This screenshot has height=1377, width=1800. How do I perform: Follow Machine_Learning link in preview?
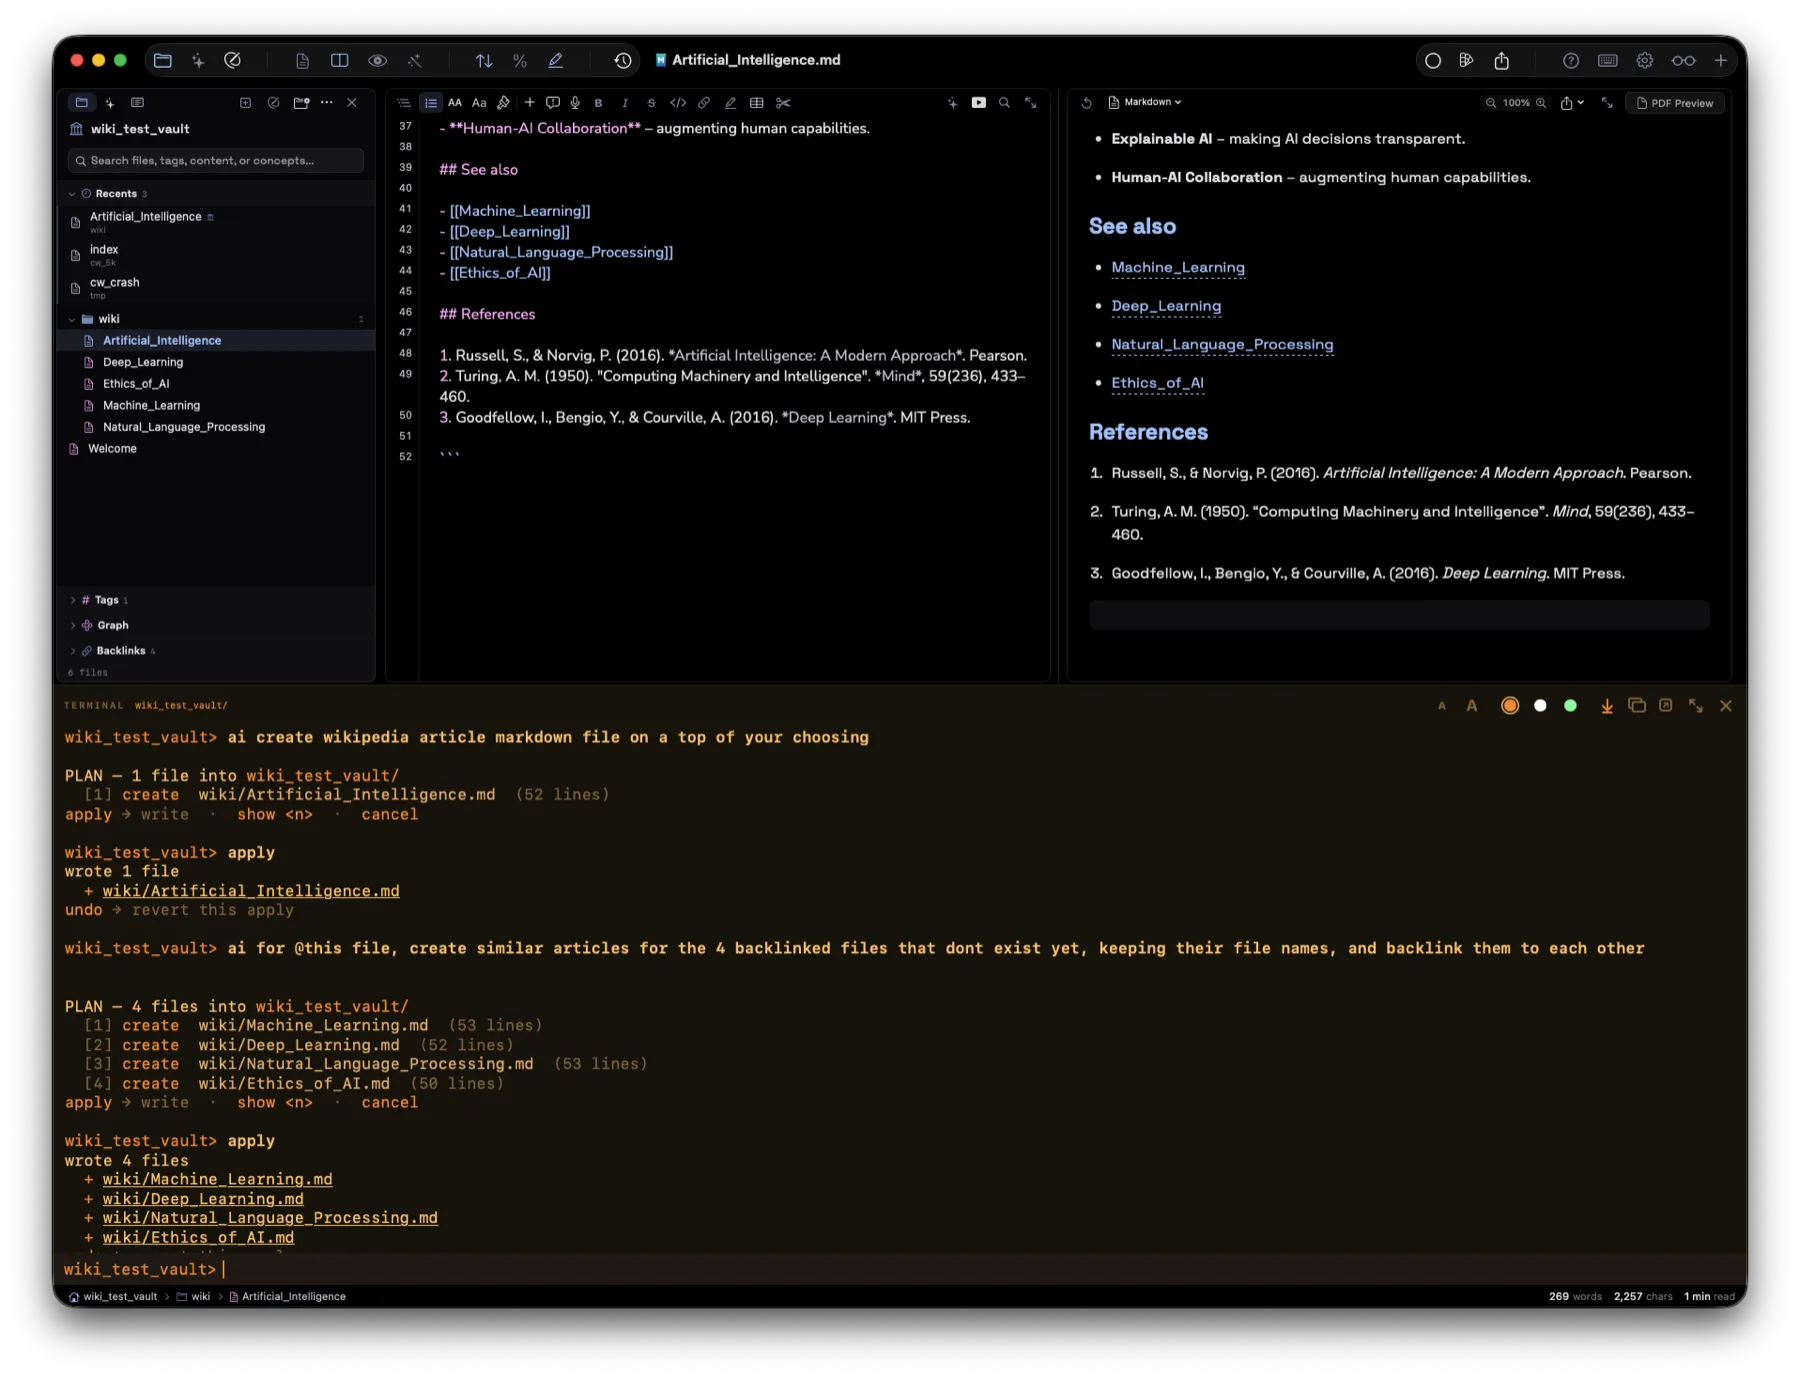[x=1178, y=267]
